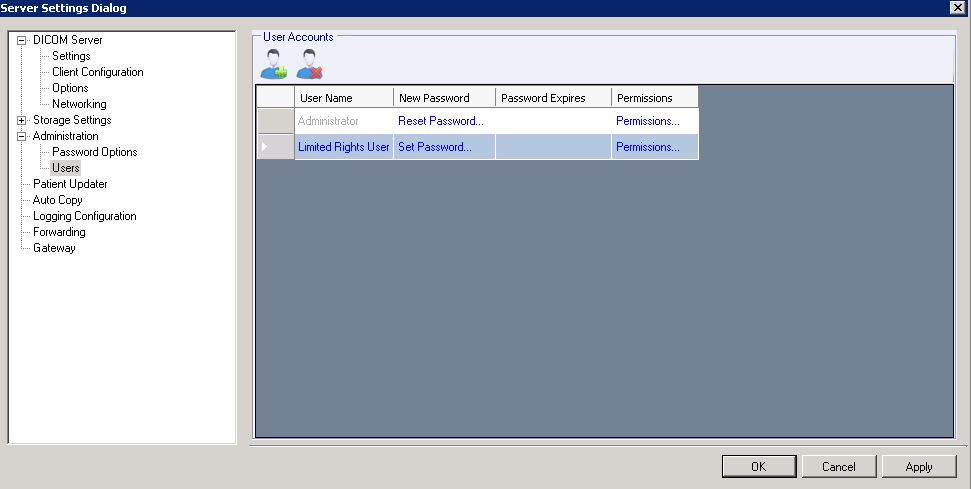This screenshot has height=489, width=971.
Task: Open Patient Updater tree item
Action: 70,184
